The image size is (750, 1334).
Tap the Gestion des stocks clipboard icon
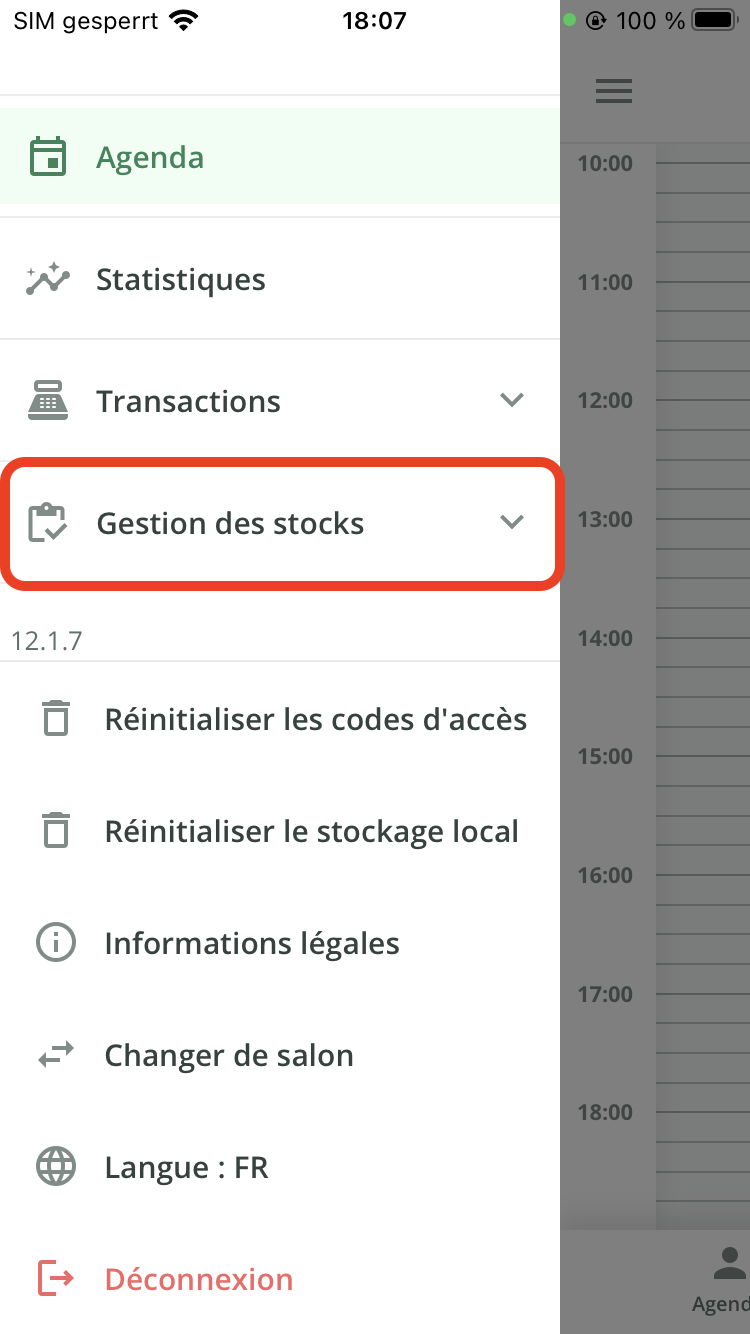(48, 523)
